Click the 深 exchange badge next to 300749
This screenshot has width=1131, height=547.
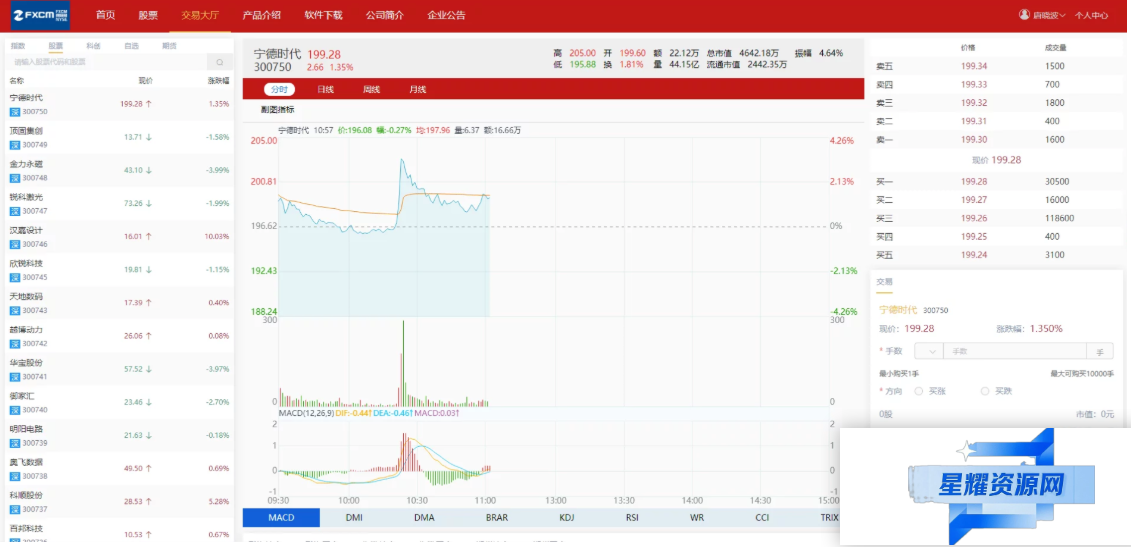pyautogui.click(x=14, y=145)
